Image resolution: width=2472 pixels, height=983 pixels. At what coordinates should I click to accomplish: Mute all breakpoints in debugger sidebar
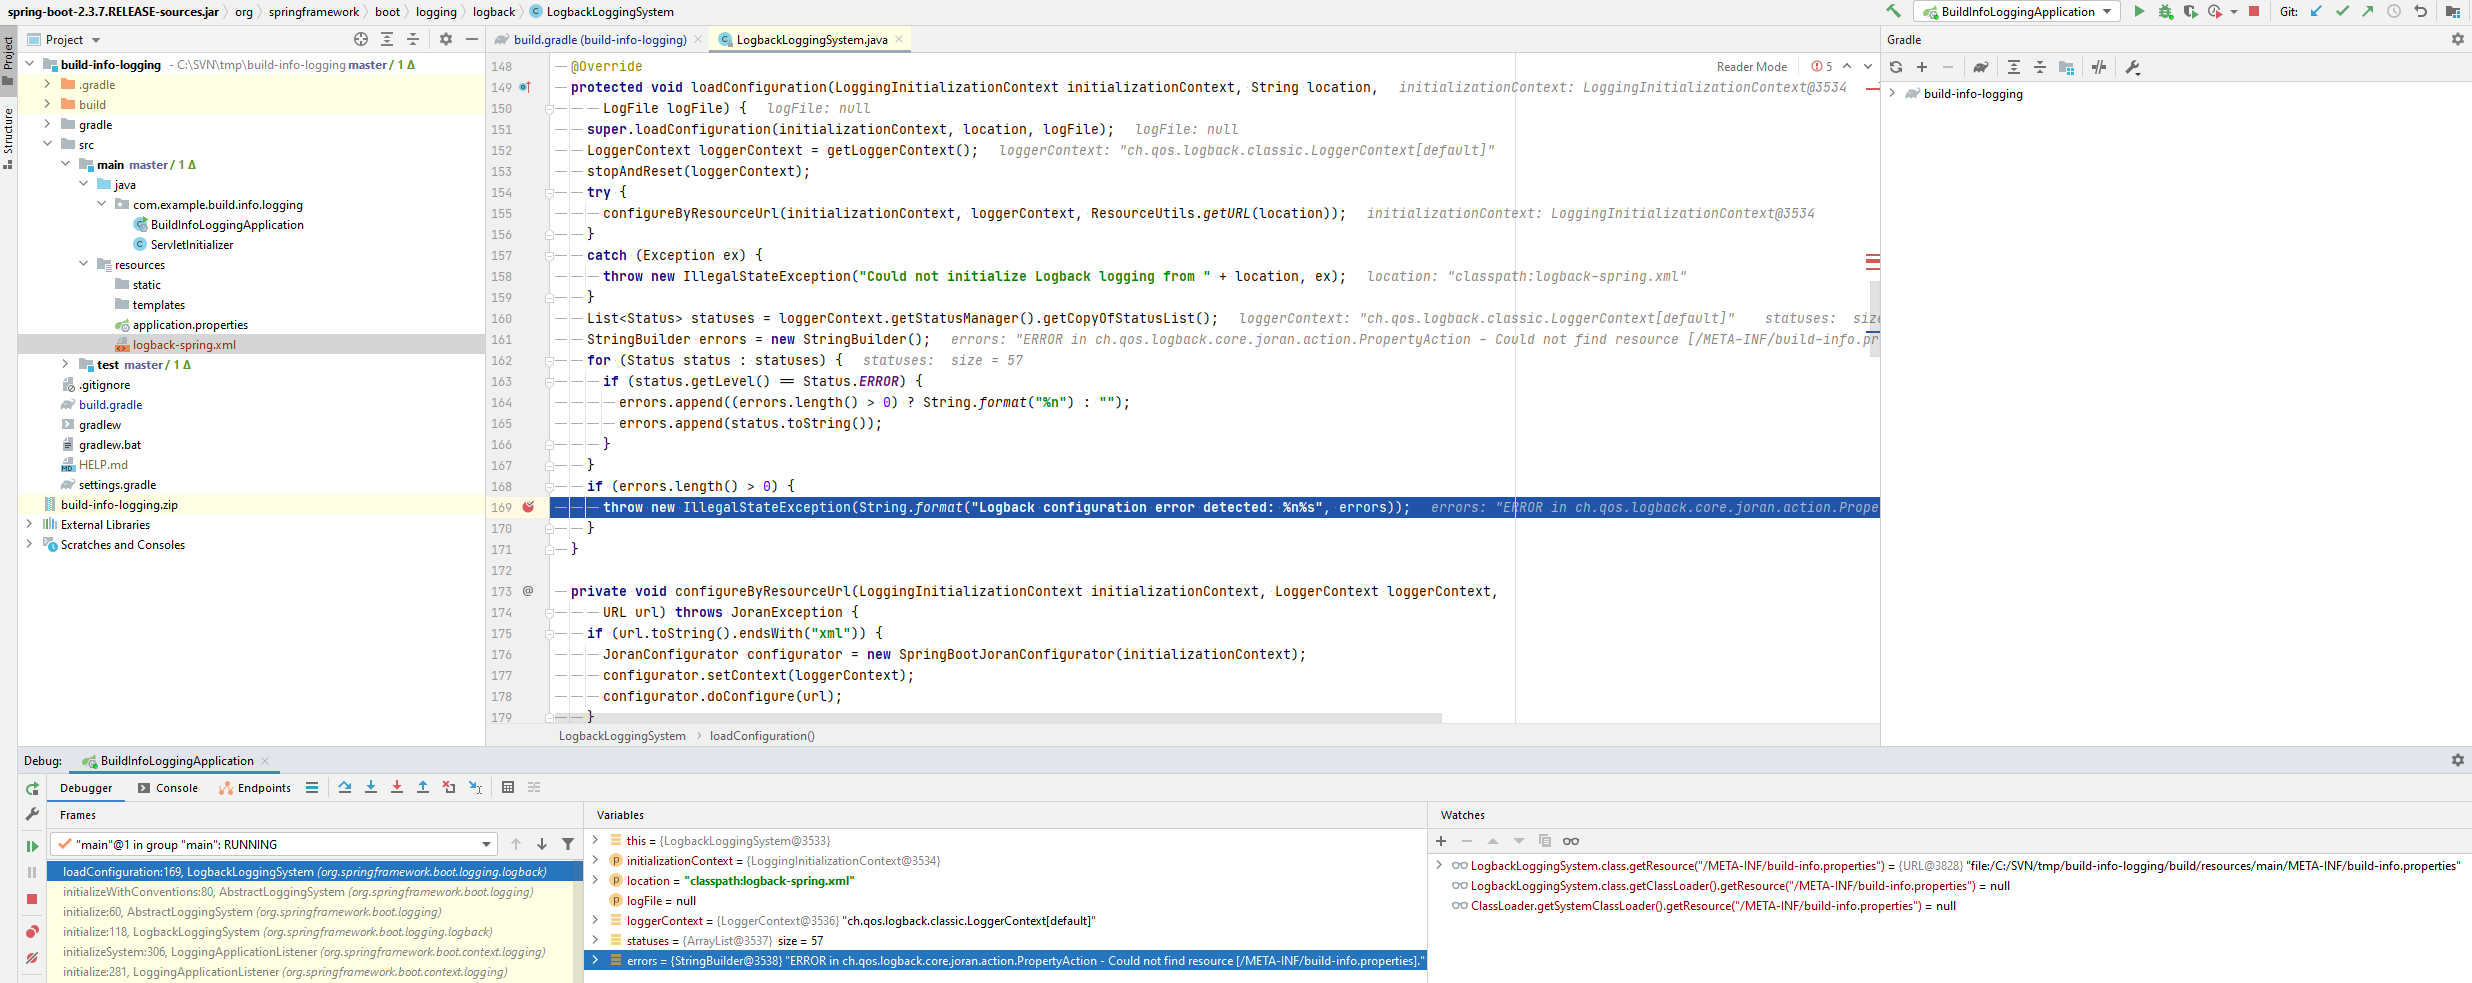(32, 958)
